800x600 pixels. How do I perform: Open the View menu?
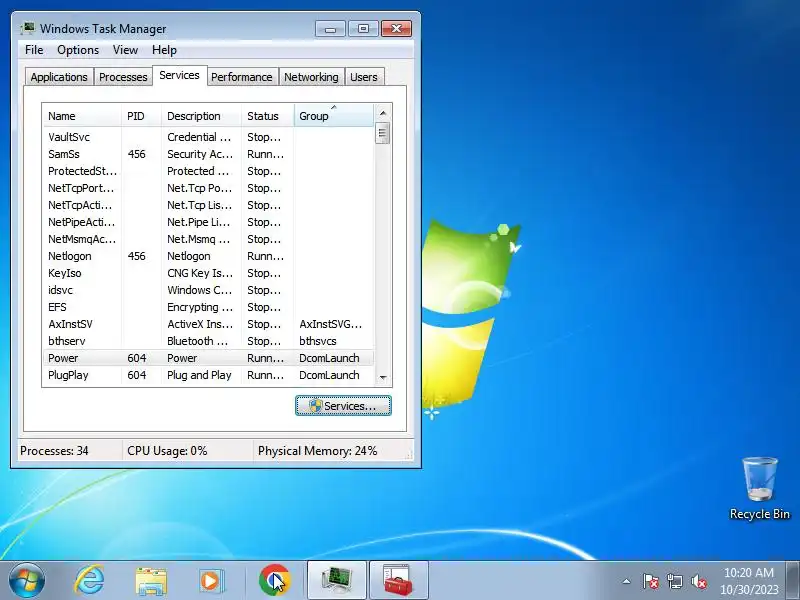(126, 50)
